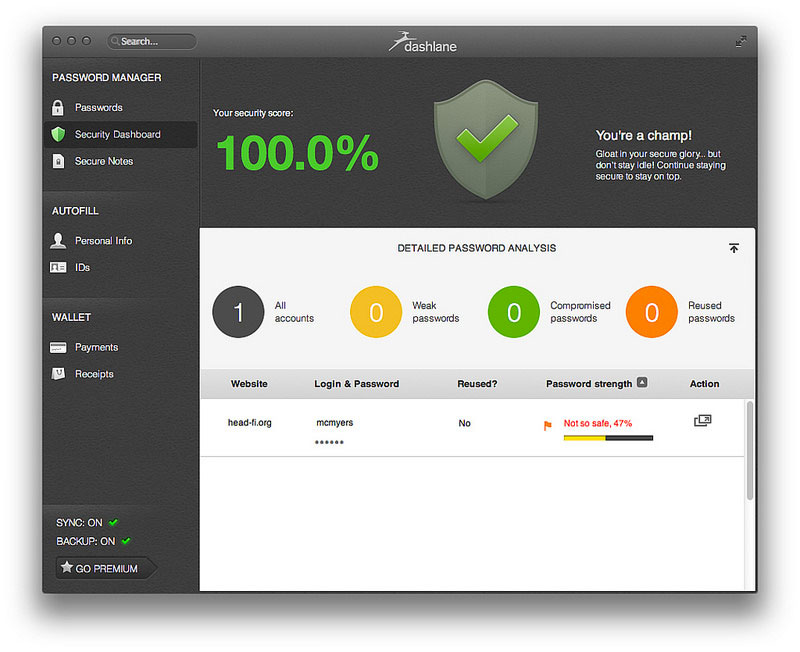Screen dimensions: 800x652
Task: Click the minimize window button
Action: [x=71, y=41]
